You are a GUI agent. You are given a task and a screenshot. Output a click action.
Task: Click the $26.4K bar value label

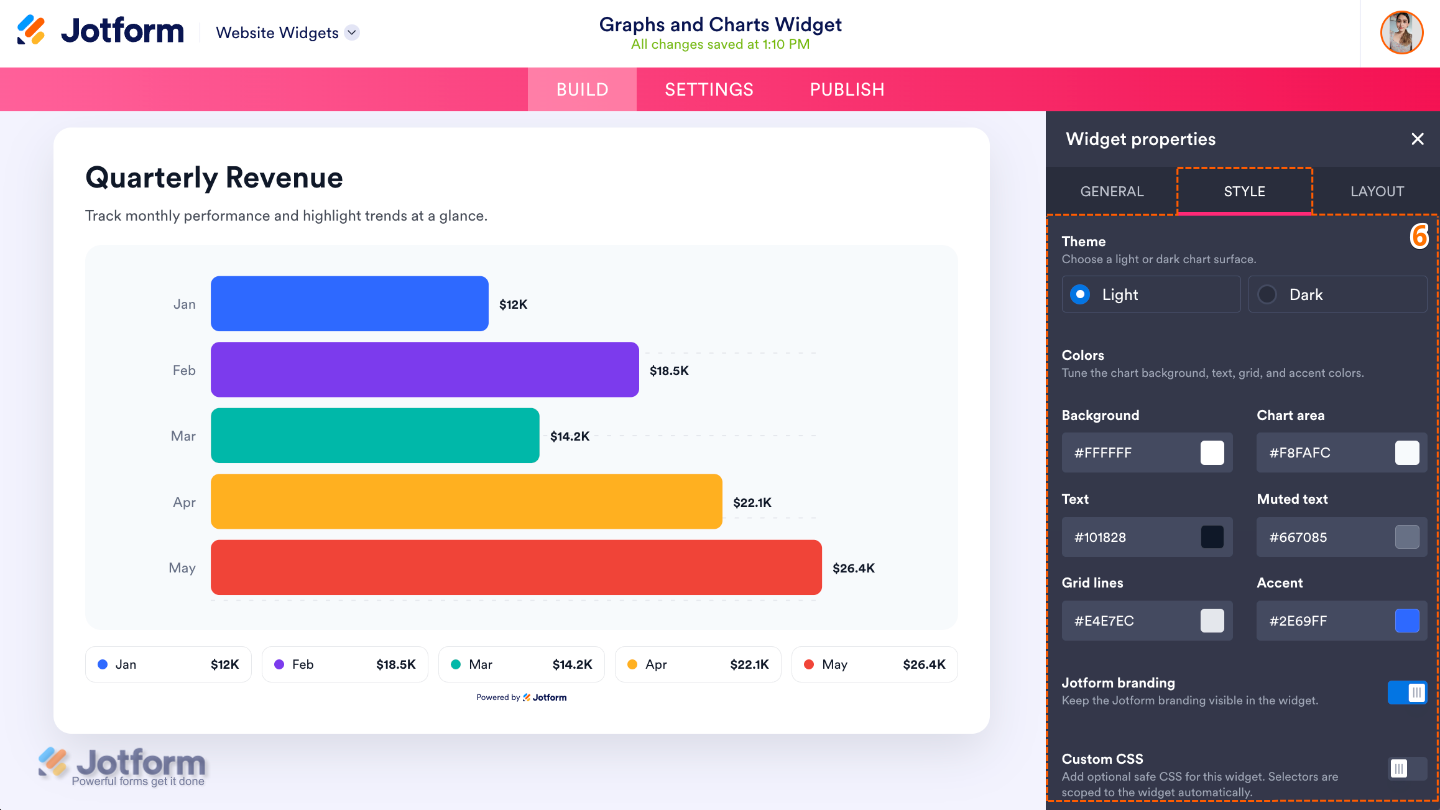pos(854,568)
